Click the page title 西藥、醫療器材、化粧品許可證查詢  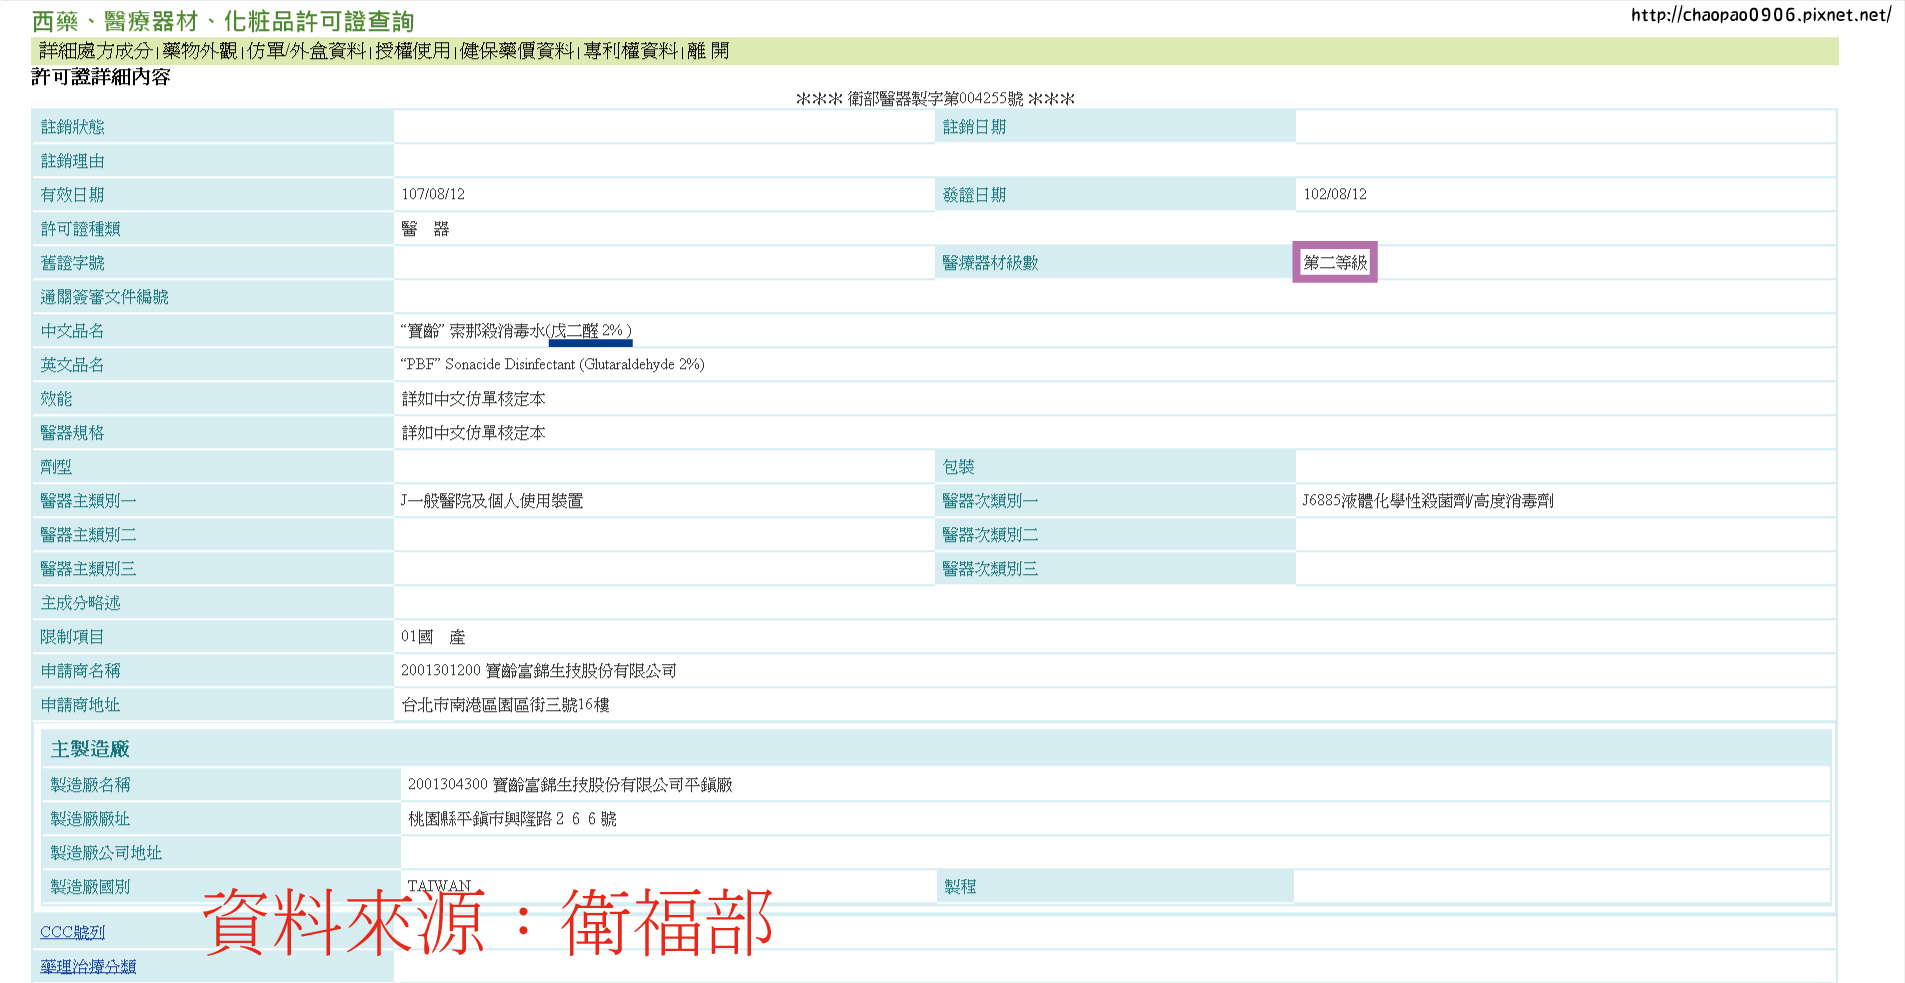click(x=223, y=21)
